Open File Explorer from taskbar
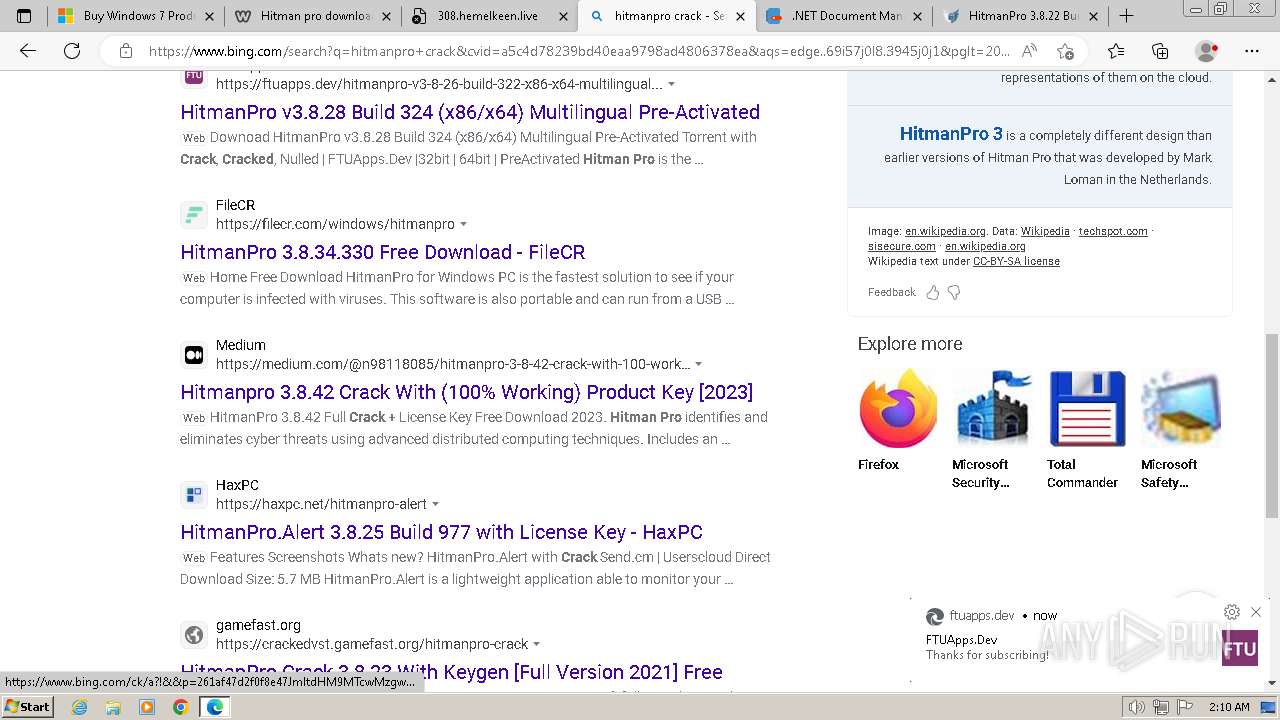This screenshot has height=720, width=1280. (113, 707)
